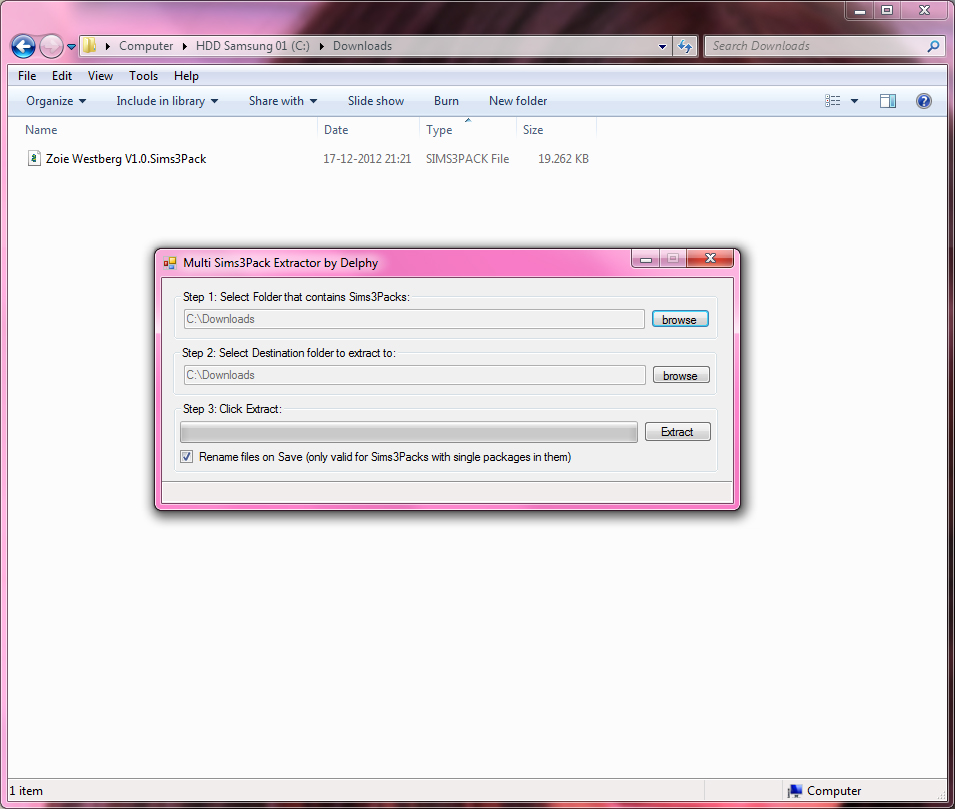Expand the arrow before Downloads breadcrumb
955x809 pixels.
click(322, 46)
